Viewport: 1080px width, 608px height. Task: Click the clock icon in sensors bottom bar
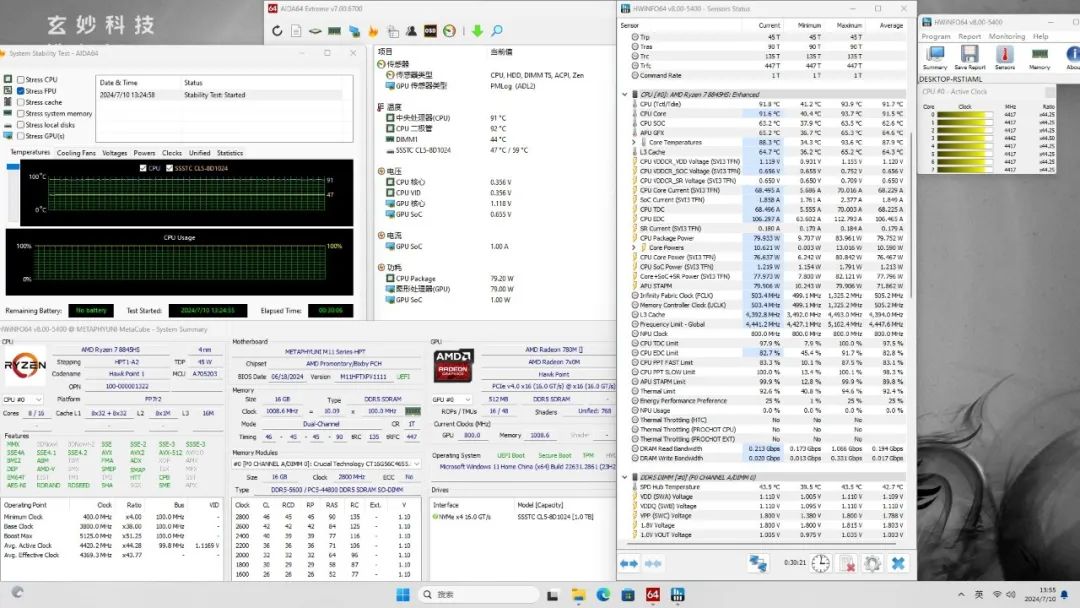click(820, 564)
